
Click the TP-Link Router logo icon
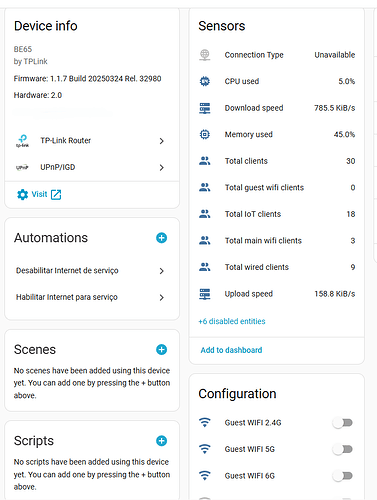point(22,141)
